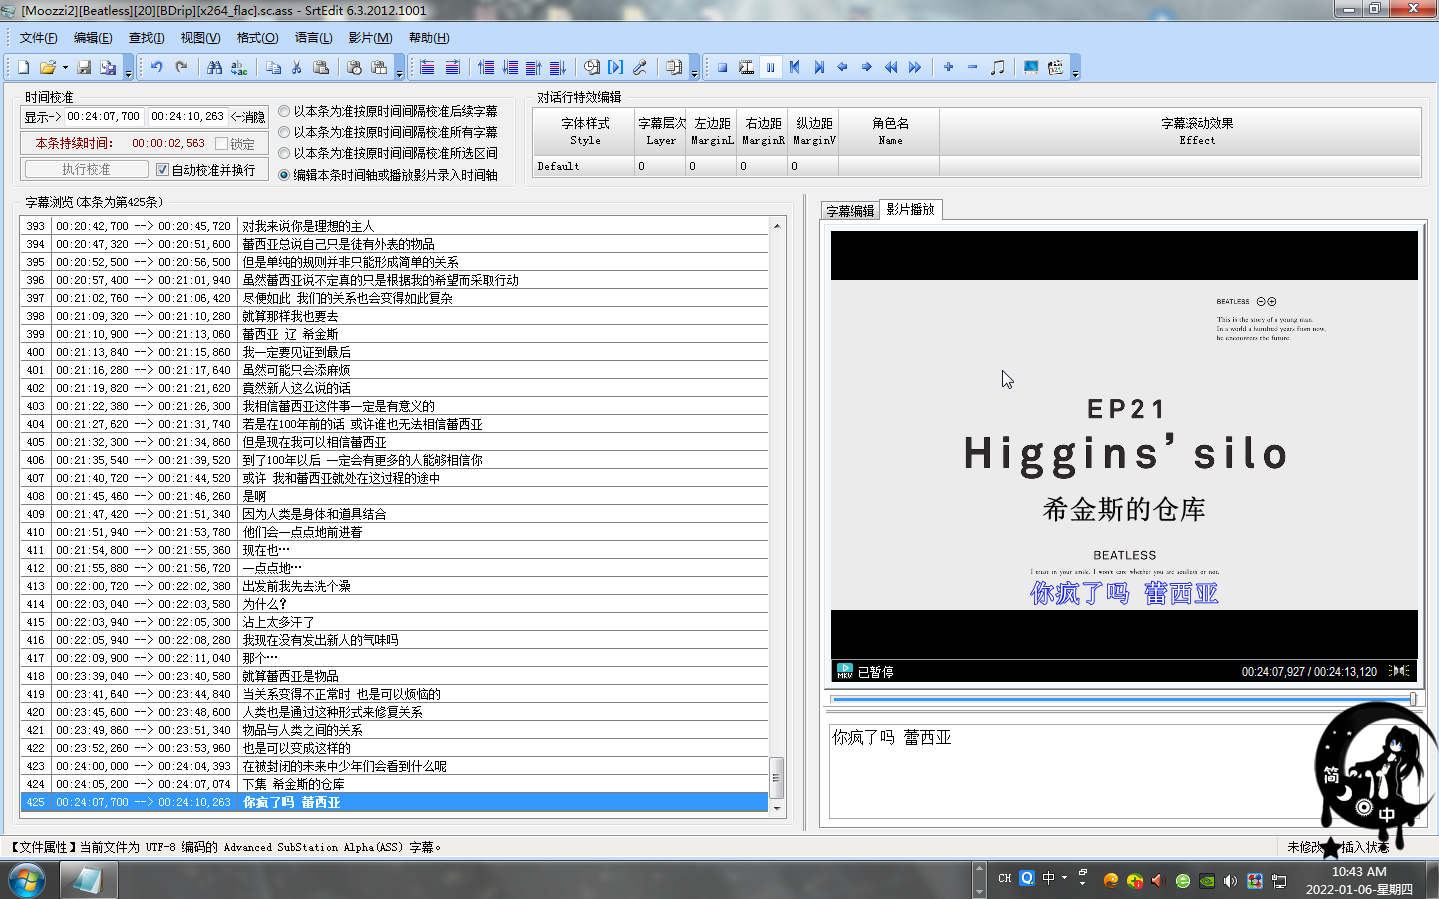Redo the last undone edit
1439x899 pixels.
(181, 67)
